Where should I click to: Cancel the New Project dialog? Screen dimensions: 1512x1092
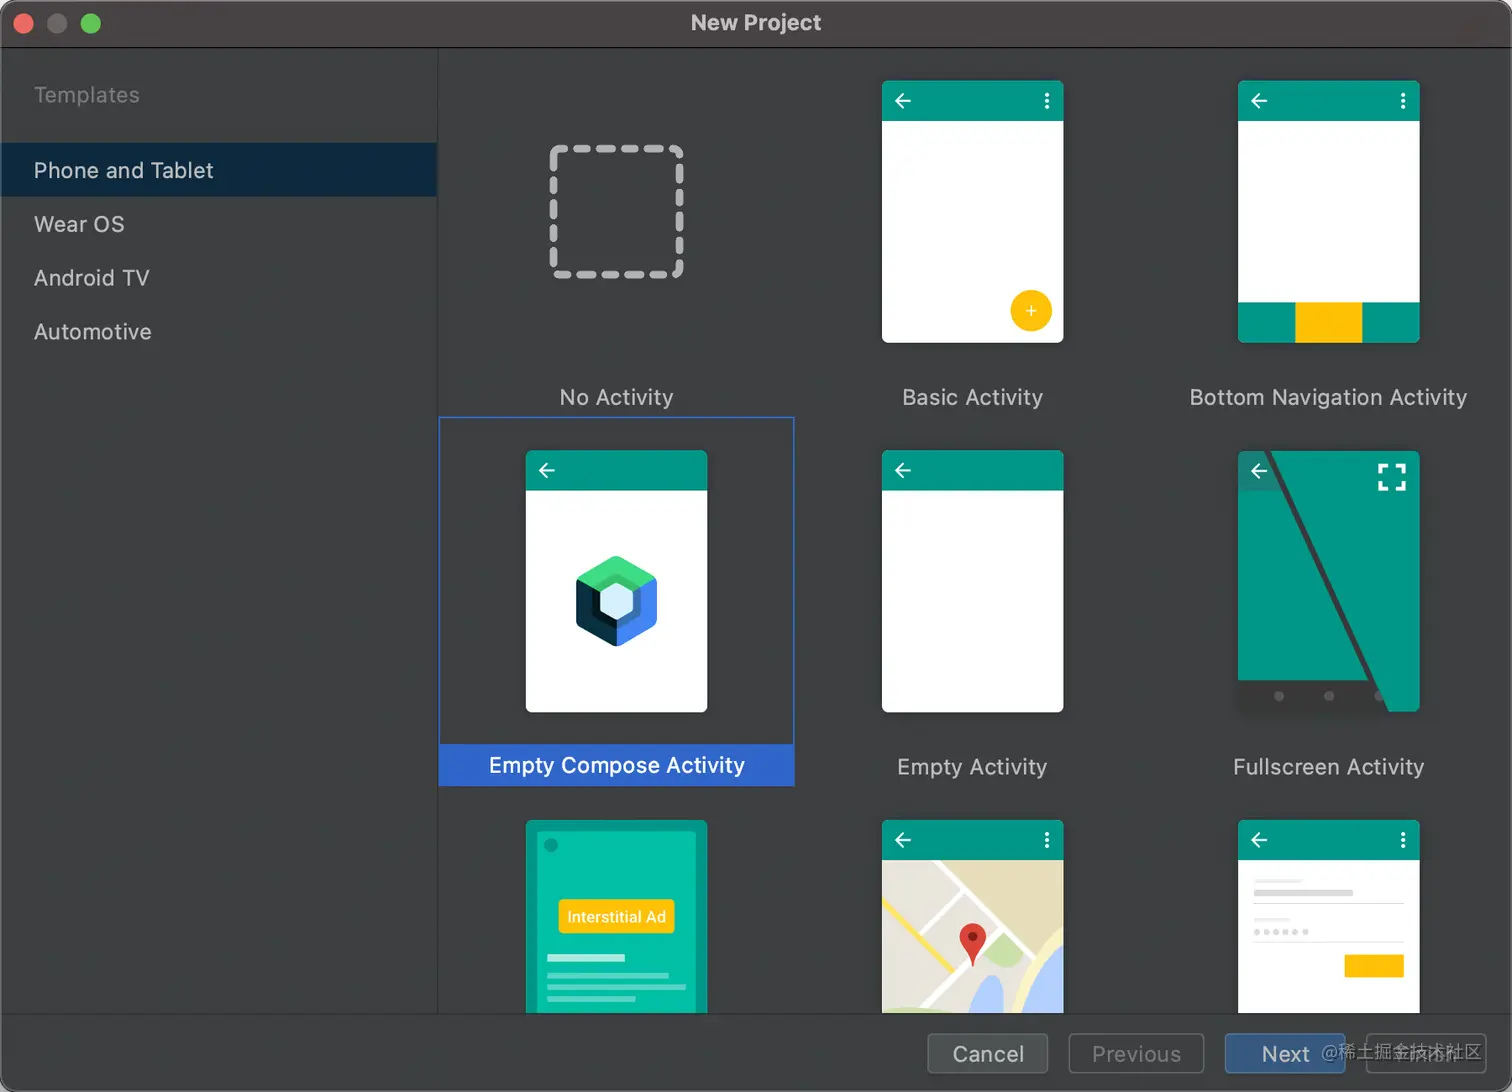988,1054
